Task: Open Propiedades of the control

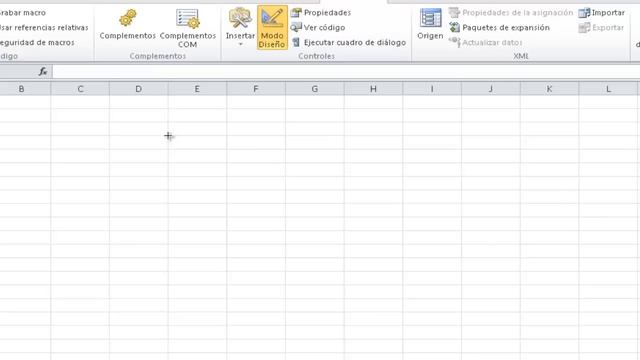Action: (x=321, y=13)
